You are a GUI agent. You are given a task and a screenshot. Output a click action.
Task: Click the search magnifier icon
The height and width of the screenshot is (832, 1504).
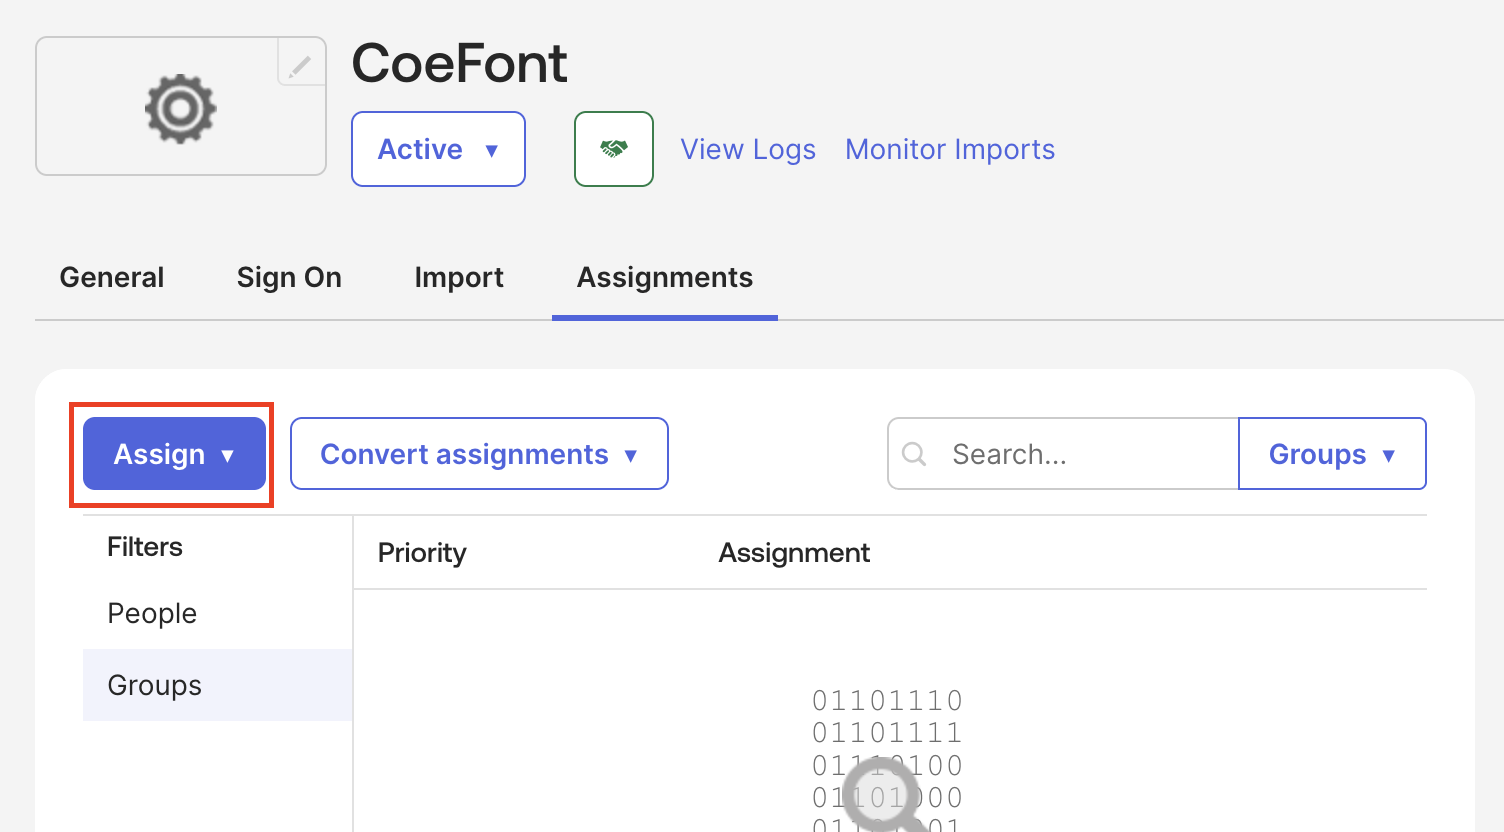914,454
